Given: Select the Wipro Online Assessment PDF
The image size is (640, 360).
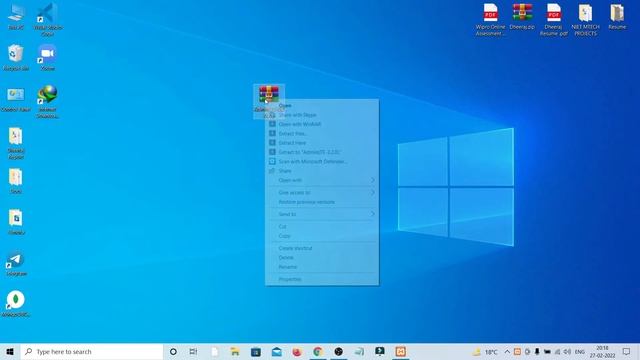Looking at the screenshot, I should tap(491, 20).
